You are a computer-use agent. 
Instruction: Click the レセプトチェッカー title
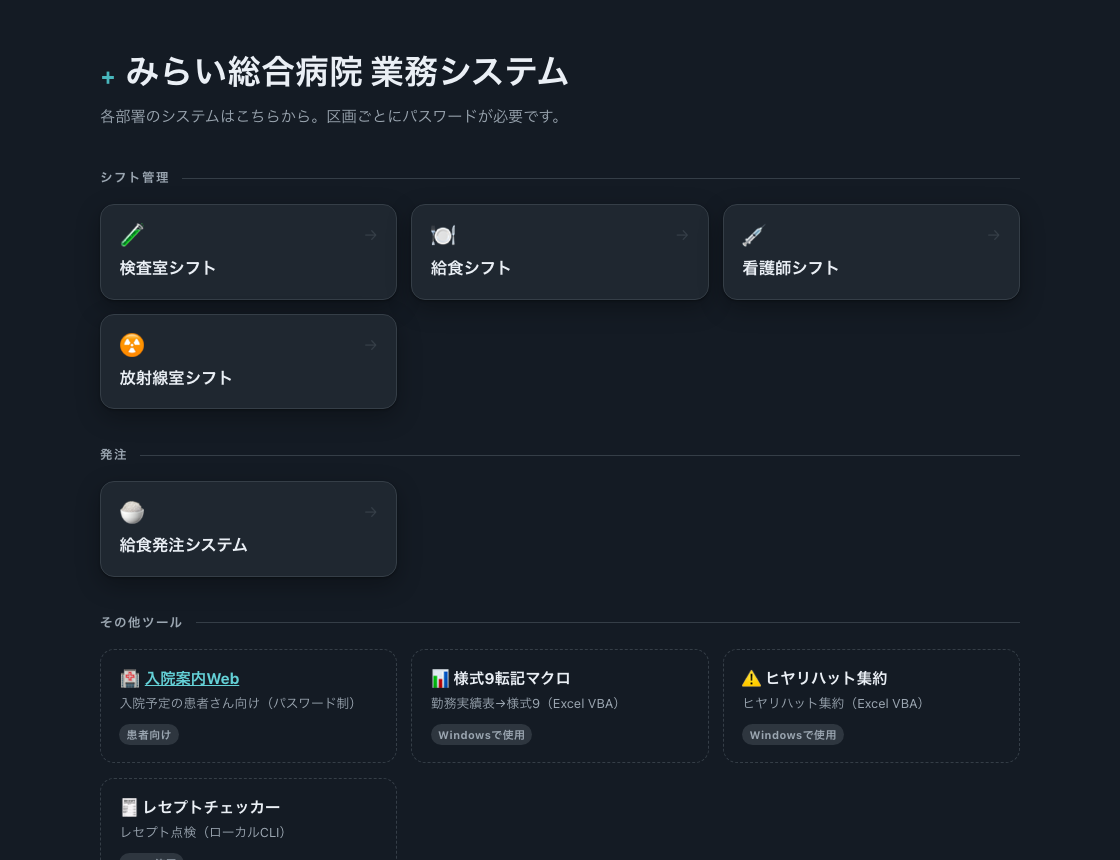pyautogui.click(x=211, y=807)
